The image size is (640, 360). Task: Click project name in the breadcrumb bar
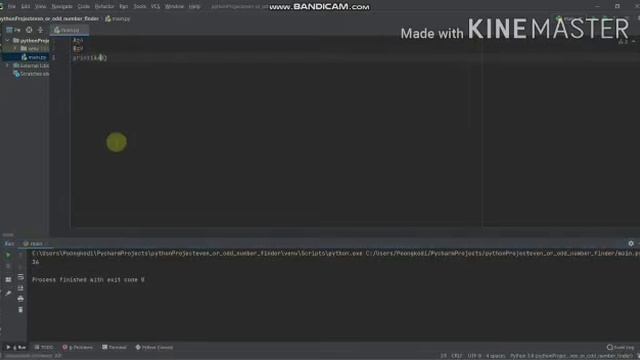[x=49, y=19]
